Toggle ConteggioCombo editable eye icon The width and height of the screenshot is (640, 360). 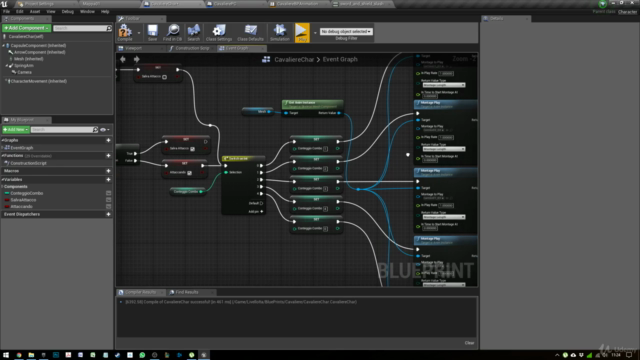tap(109, 193)
